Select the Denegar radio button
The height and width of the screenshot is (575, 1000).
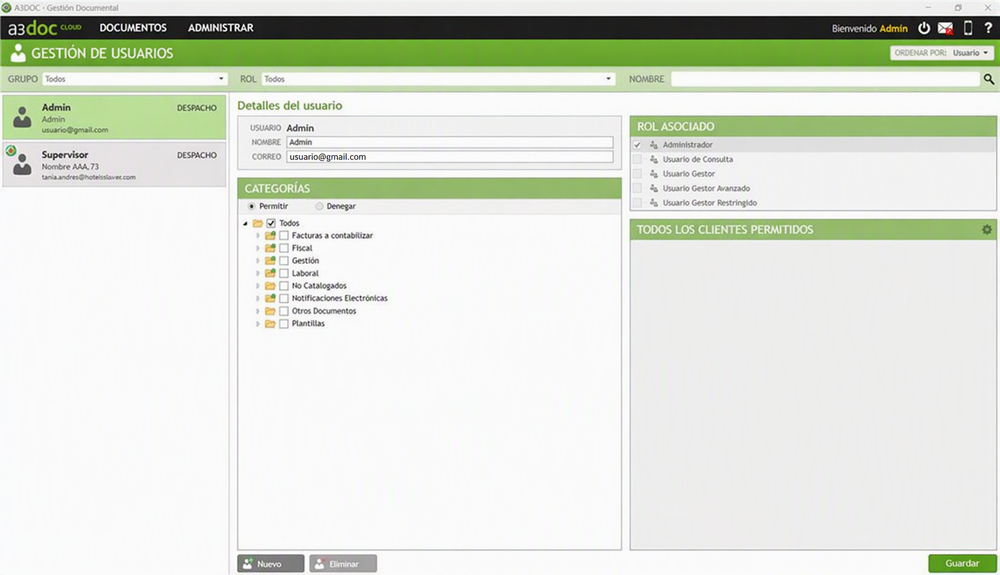point(319,207)
